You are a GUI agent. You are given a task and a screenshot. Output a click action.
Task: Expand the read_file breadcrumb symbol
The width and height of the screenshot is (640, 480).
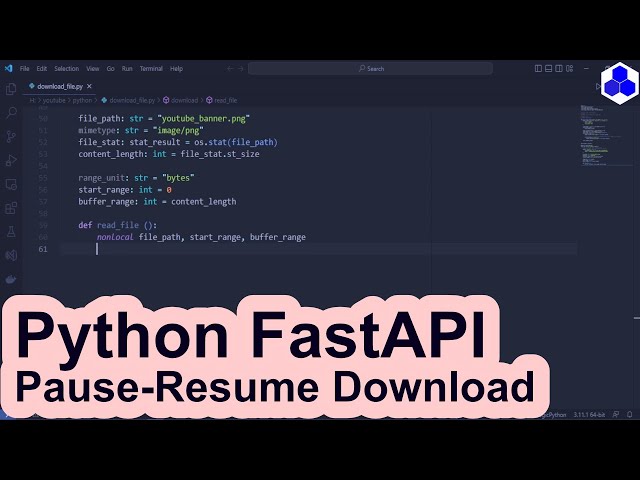(222, 100)
